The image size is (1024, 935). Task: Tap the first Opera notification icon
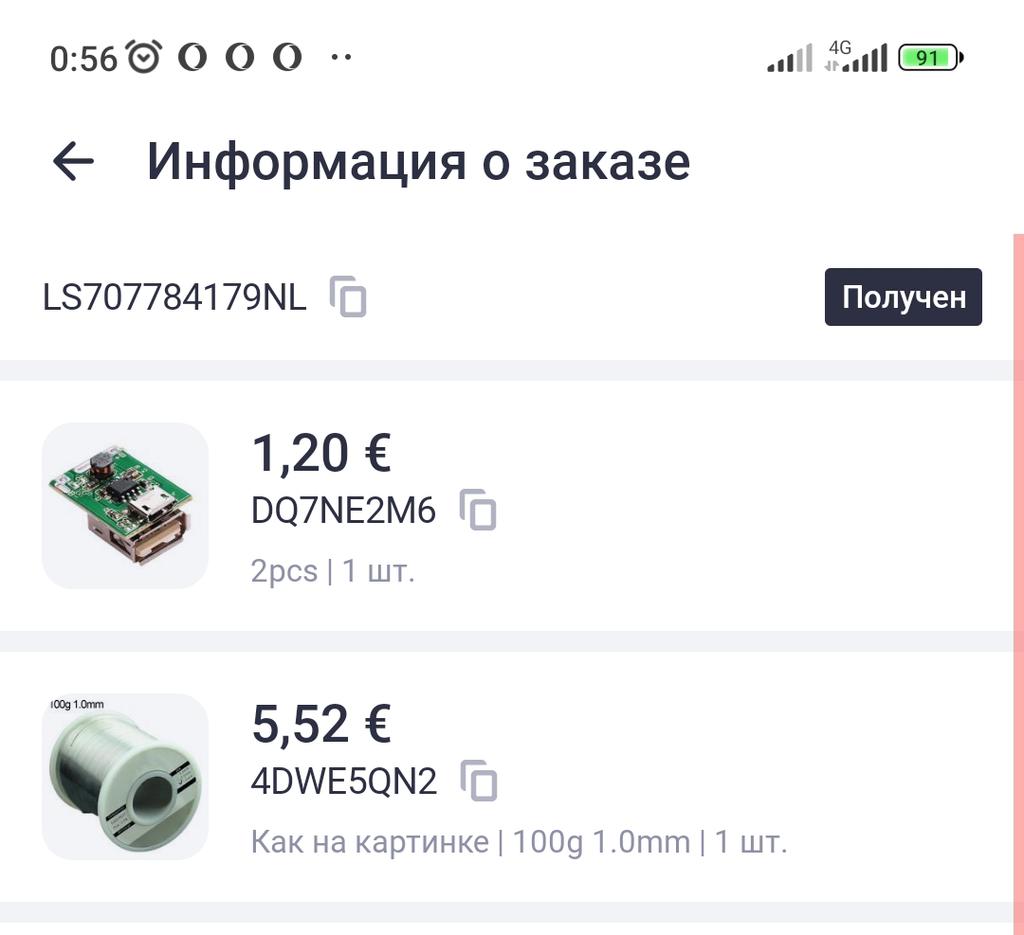click(192, 57)
